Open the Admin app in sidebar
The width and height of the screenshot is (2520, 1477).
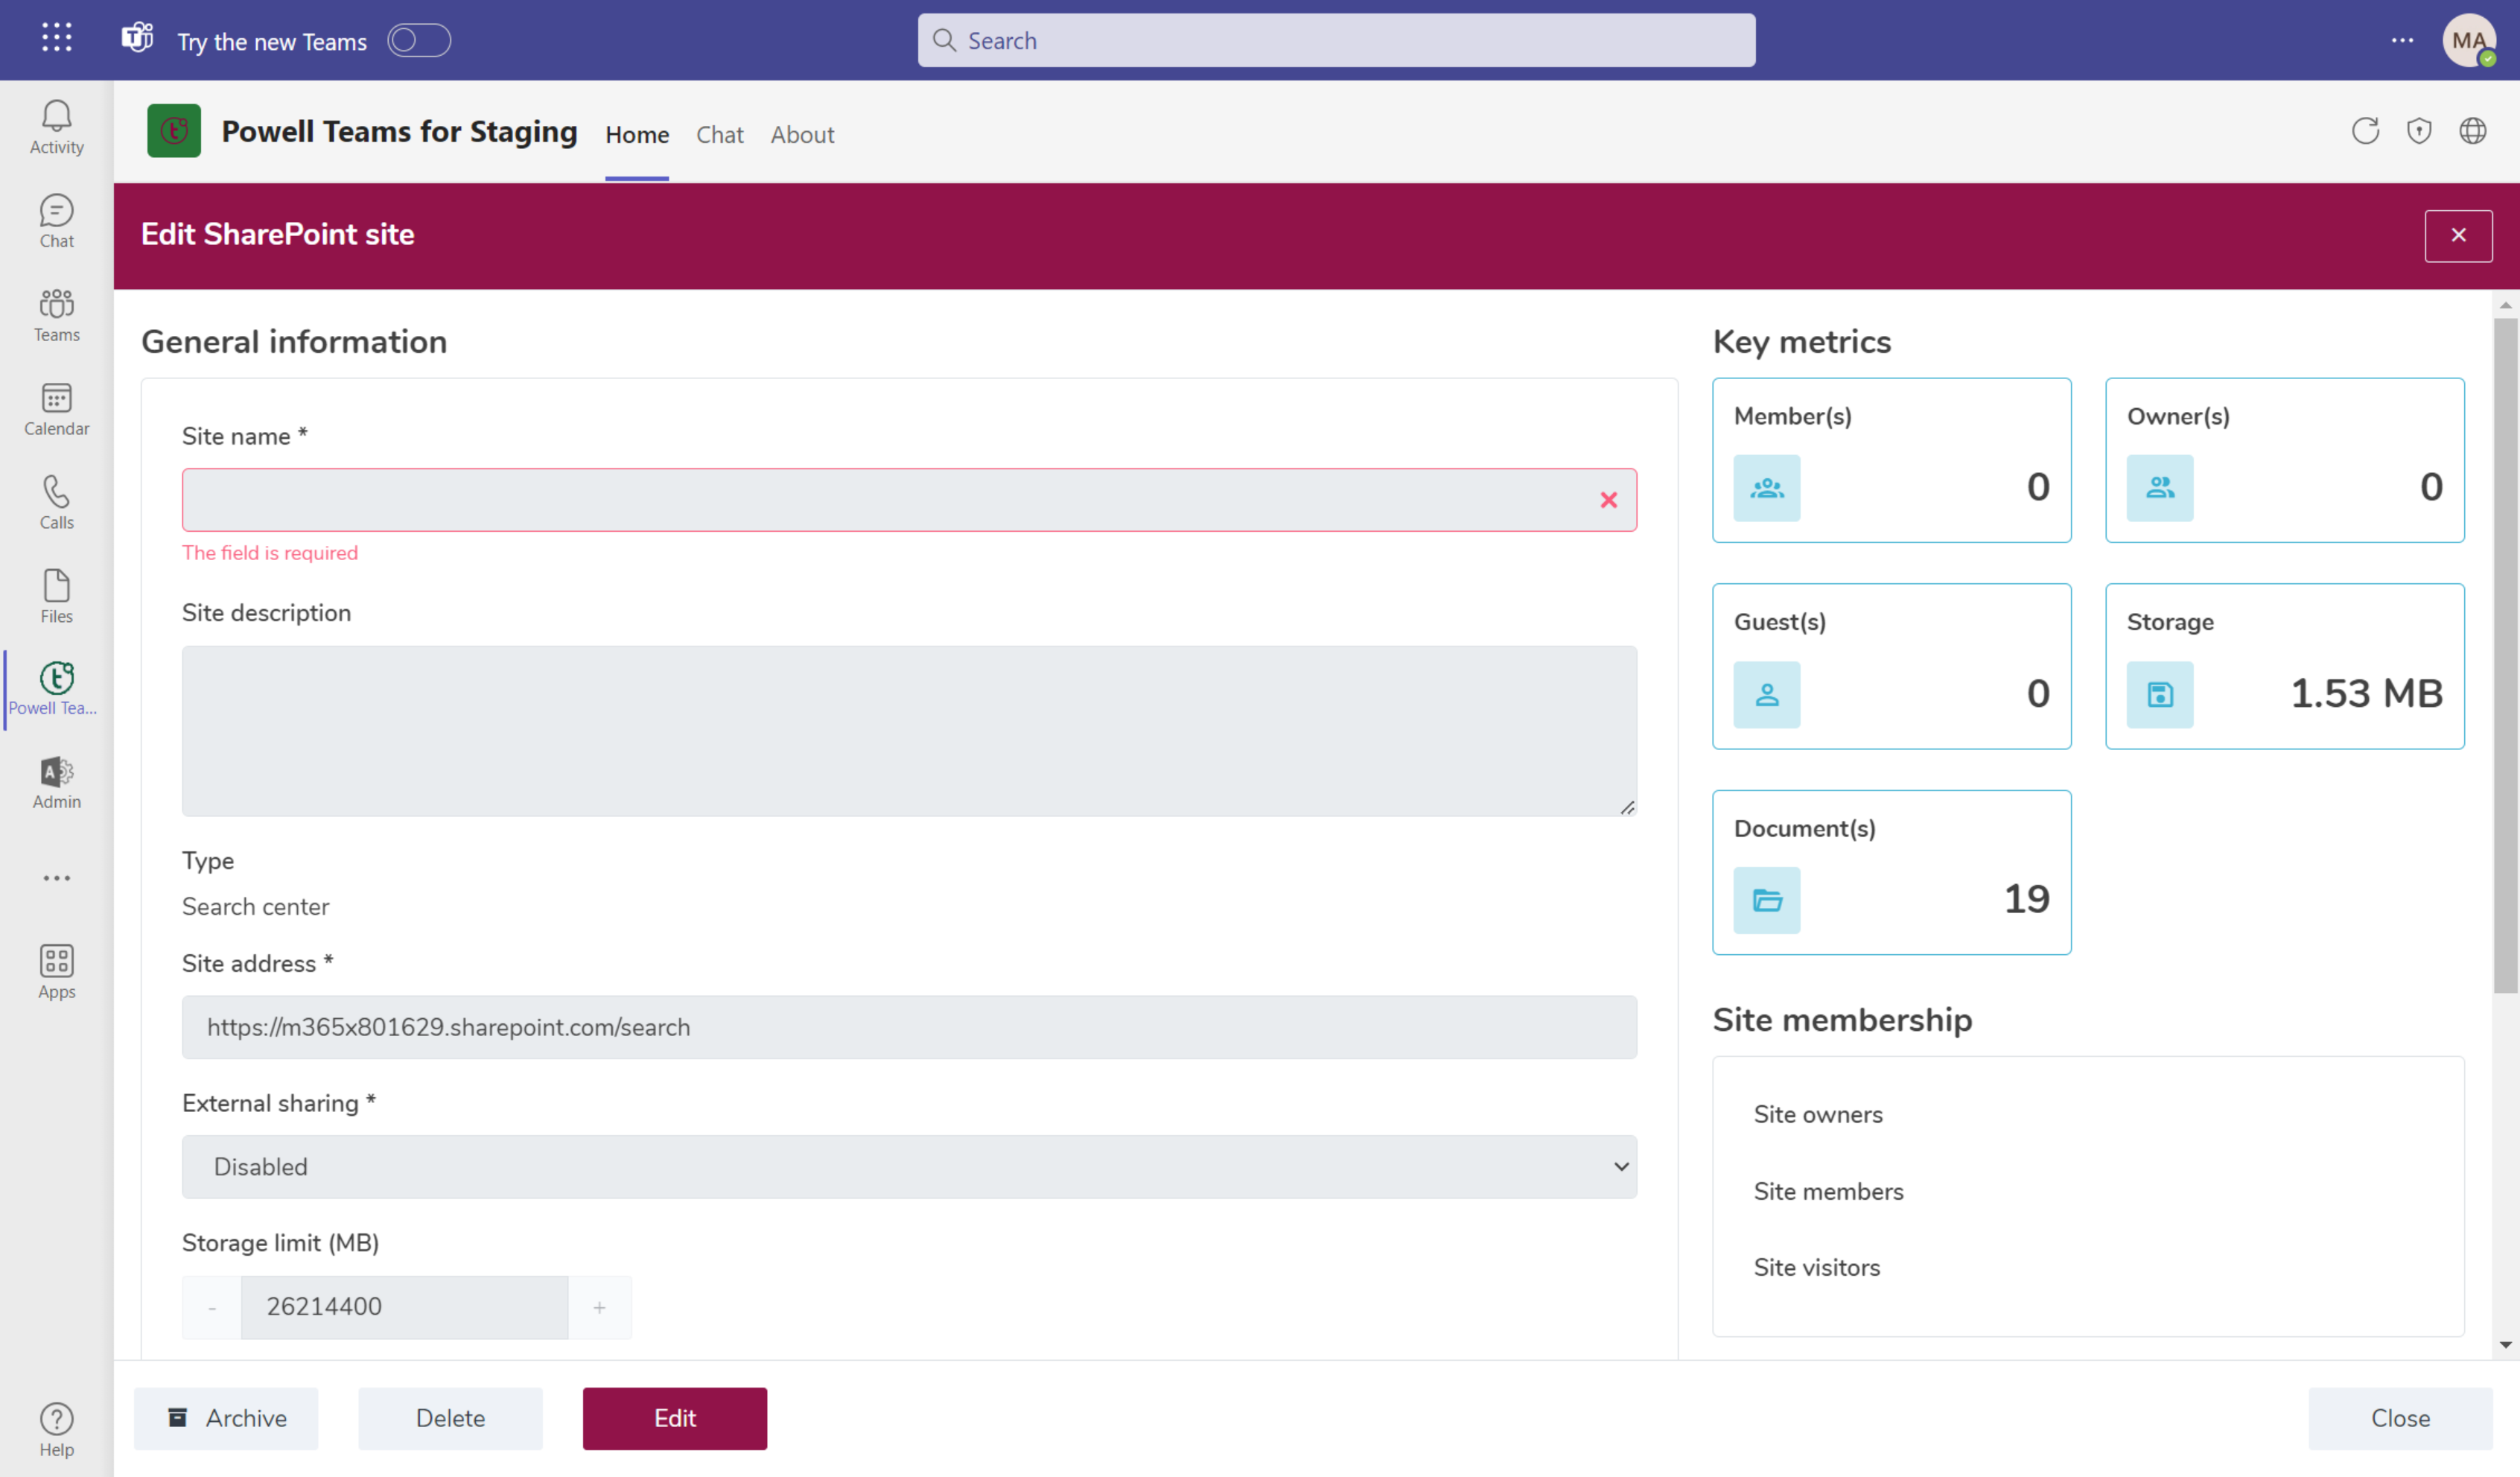pyautogui.click(x=57, y=783)
